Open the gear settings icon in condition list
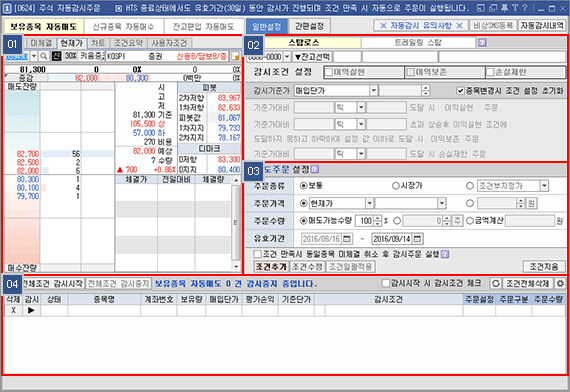The image size is (570, 392). pyautogui.click(x=560, y=283)
